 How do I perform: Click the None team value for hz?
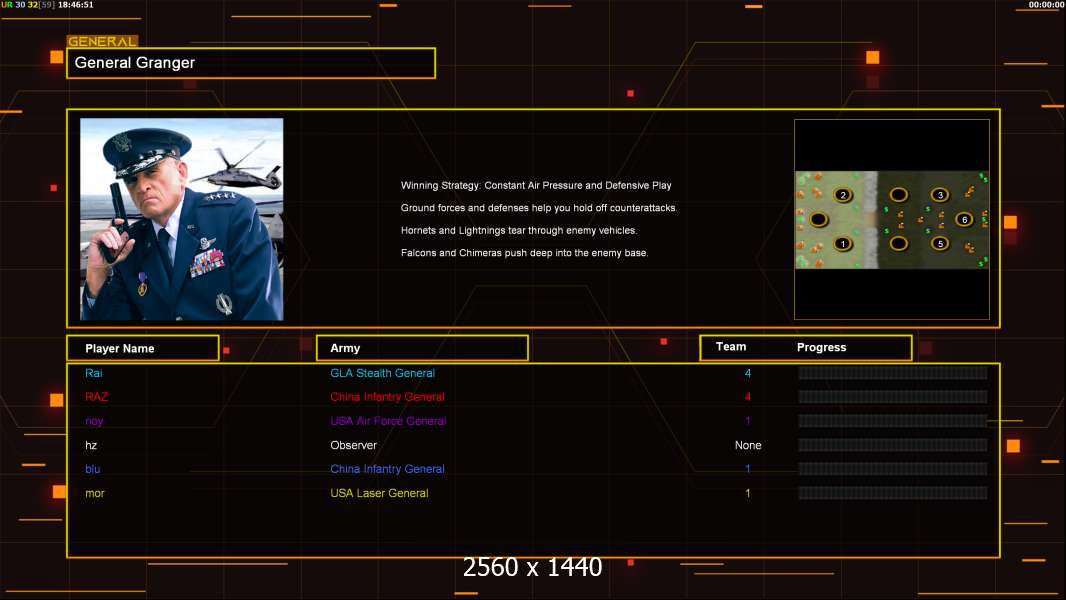[x=747, y=445]
